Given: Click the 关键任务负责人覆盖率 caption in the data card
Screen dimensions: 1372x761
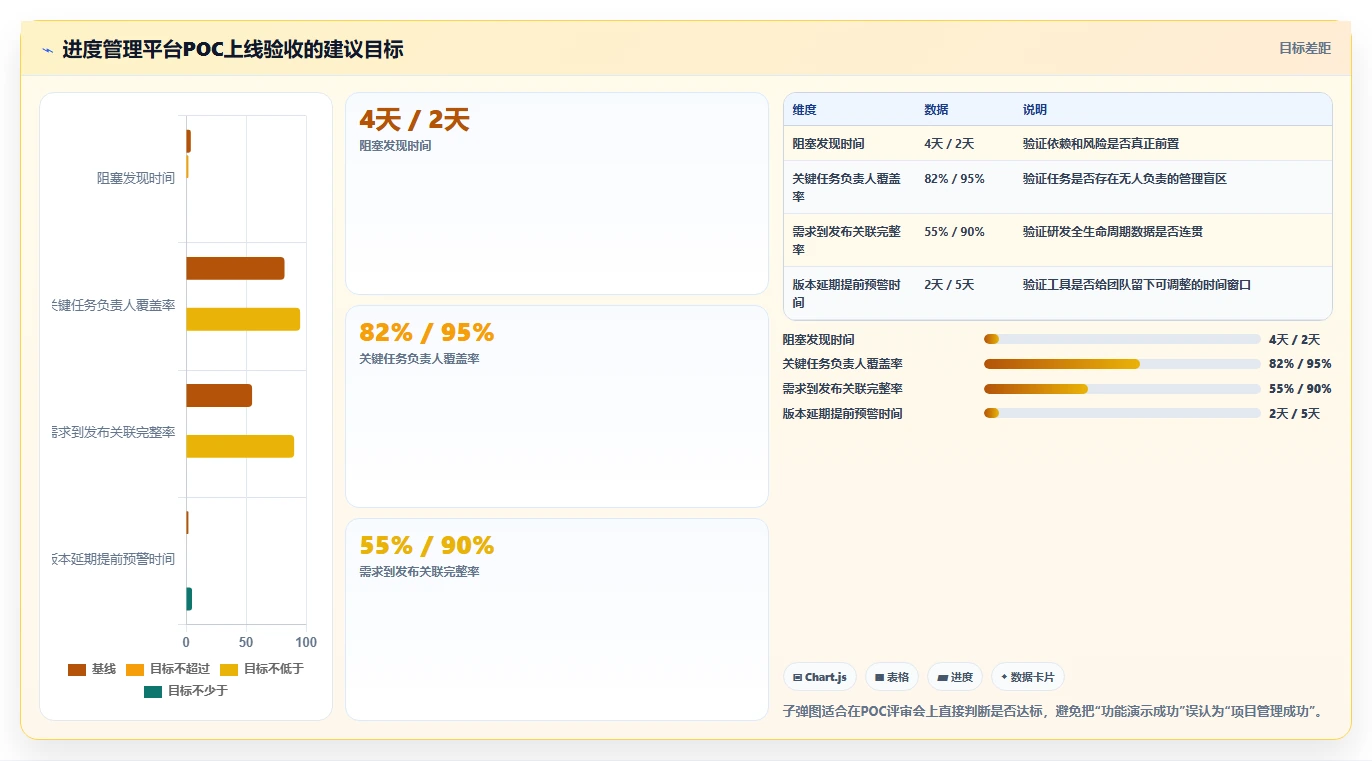Looking at the screenshot, I should pyautogui.click(x=419, y=359).
